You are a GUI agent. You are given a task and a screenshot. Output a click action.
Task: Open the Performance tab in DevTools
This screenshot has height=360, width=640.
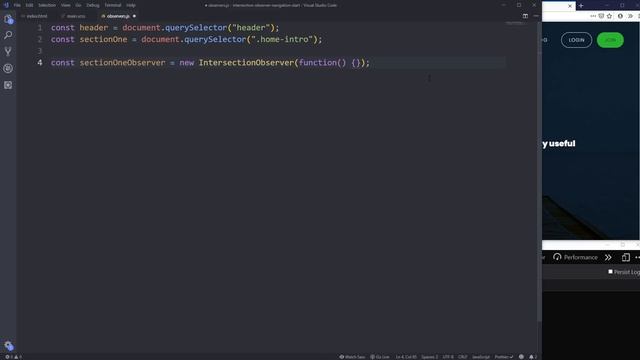tap(575, 257)
